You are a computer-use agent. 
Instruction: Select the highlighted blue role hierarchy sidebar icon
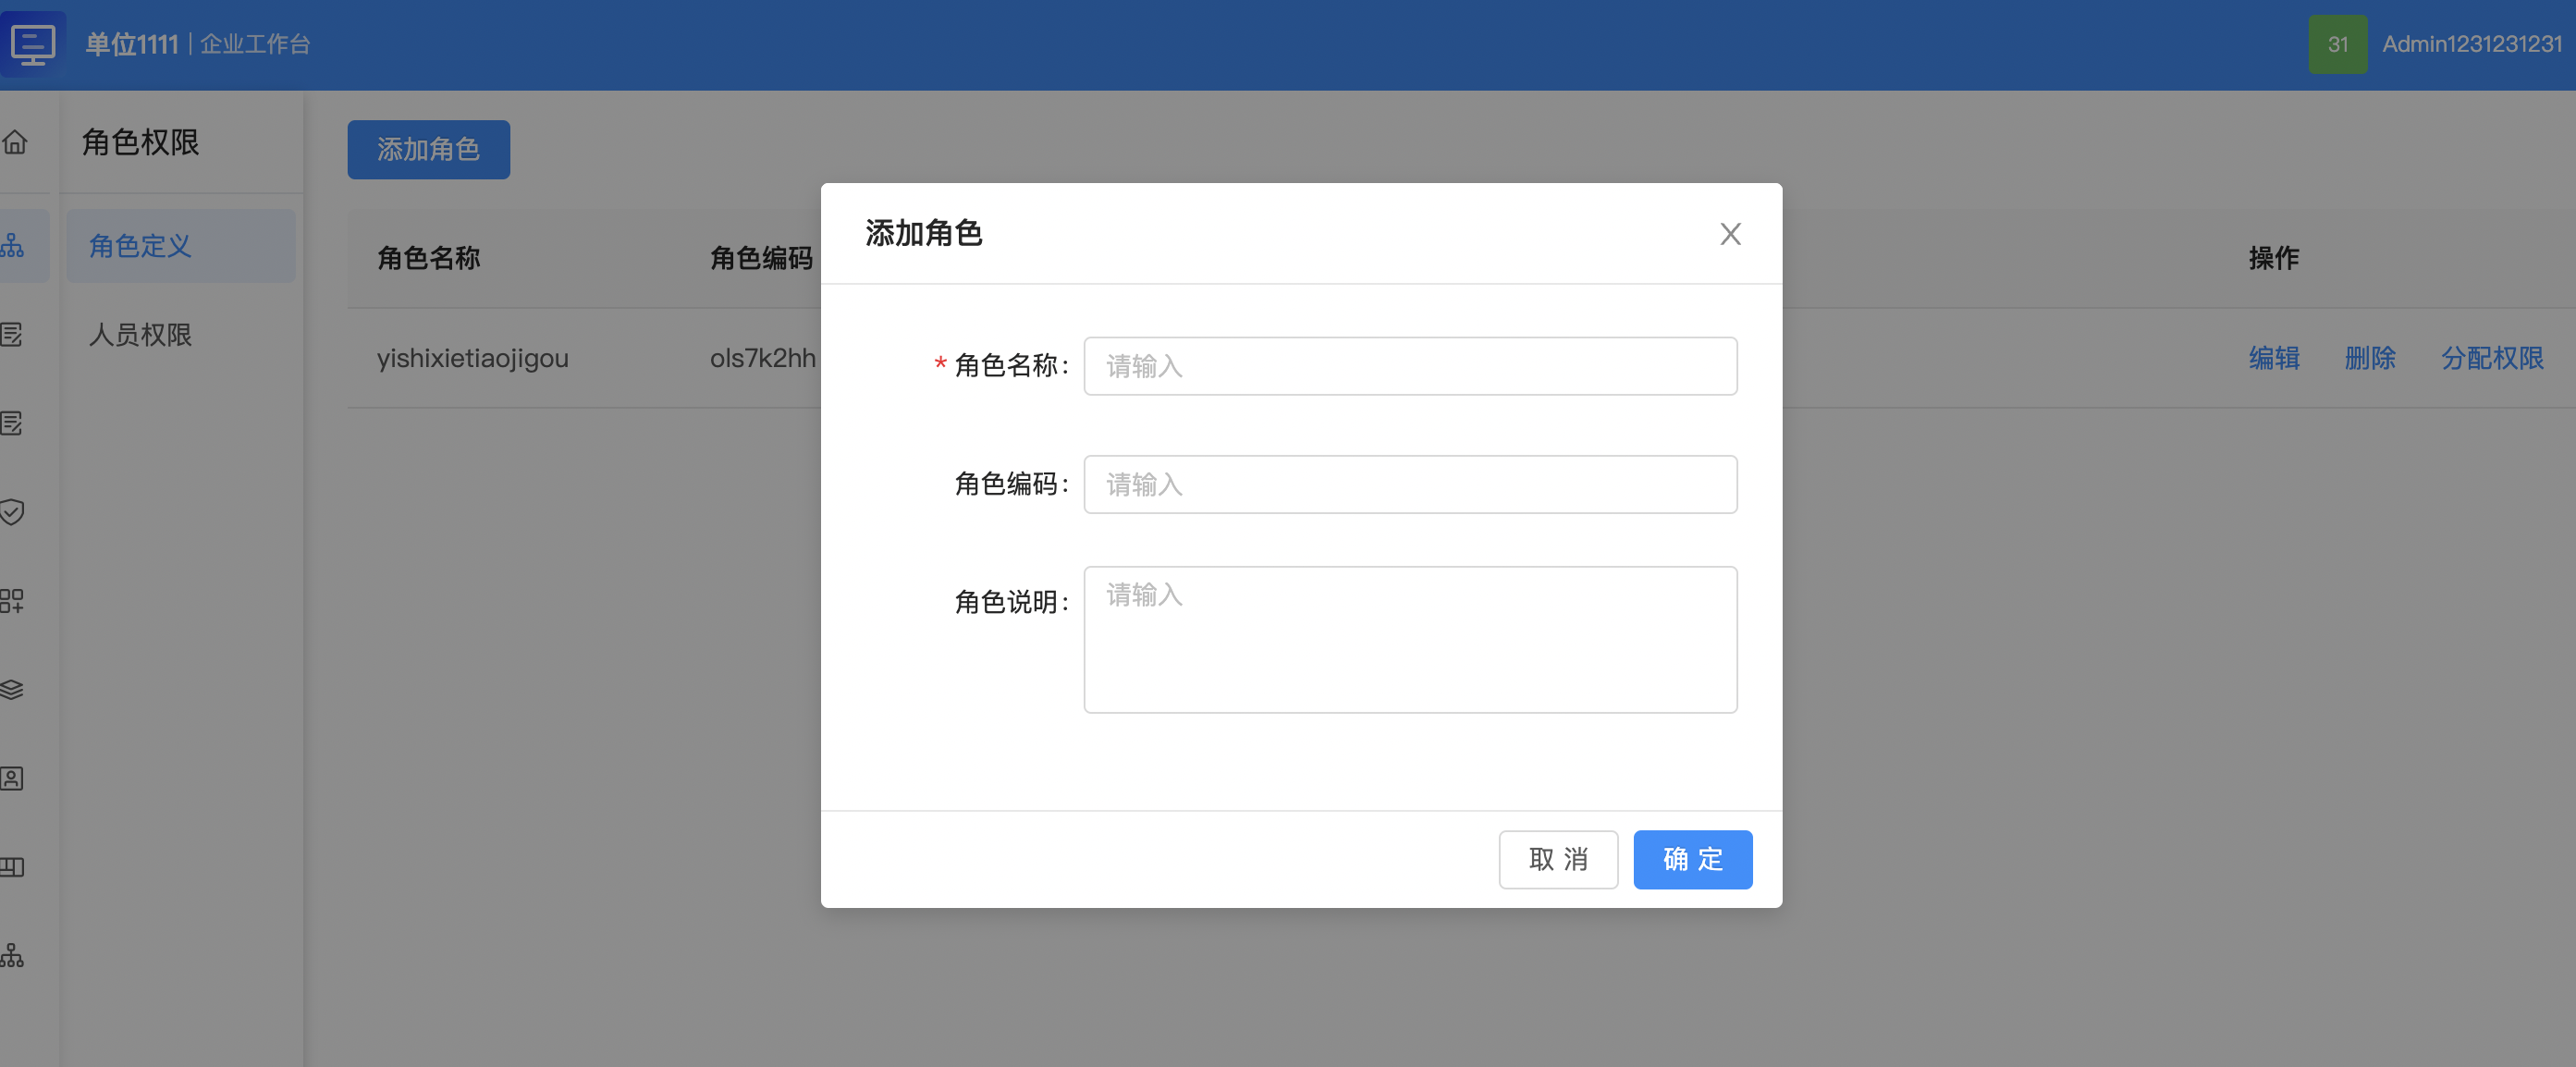[12, 245]
